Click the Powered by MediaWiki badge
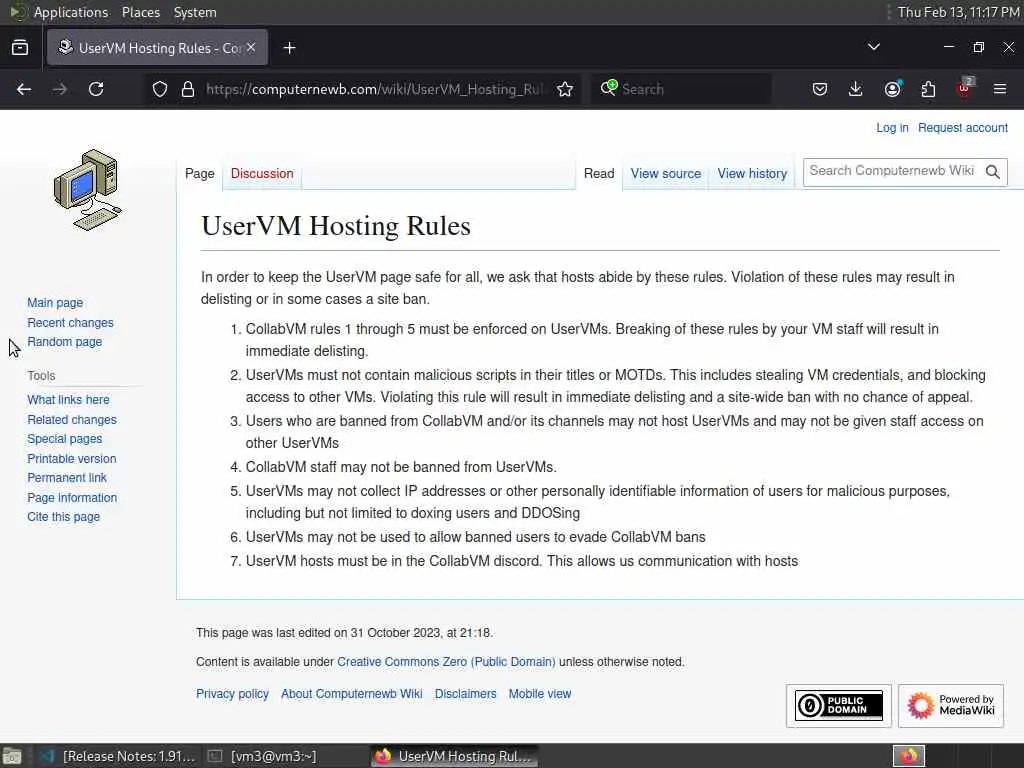This screenshot has width=1024, height=768. coord(951,706)
